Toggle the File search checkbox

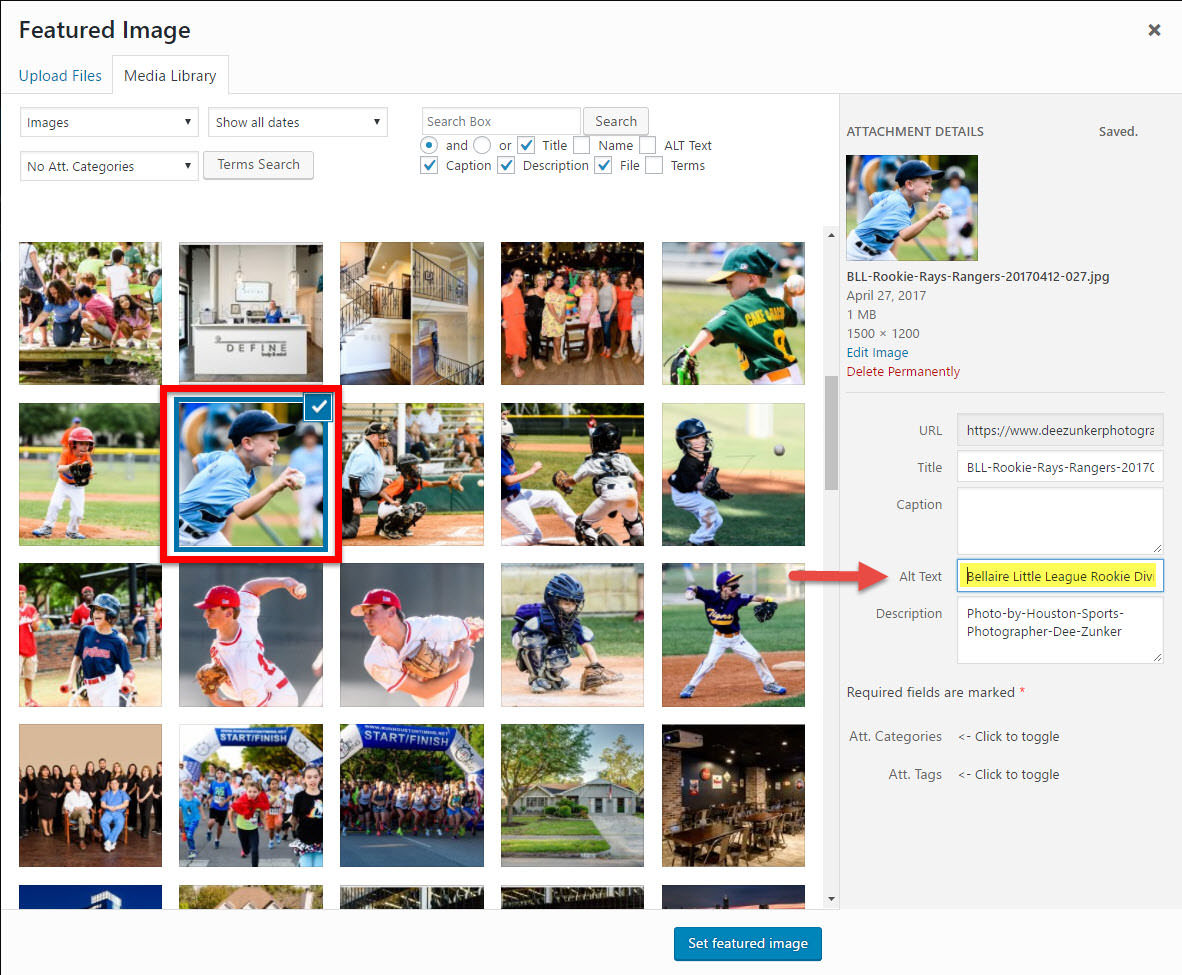603,165
